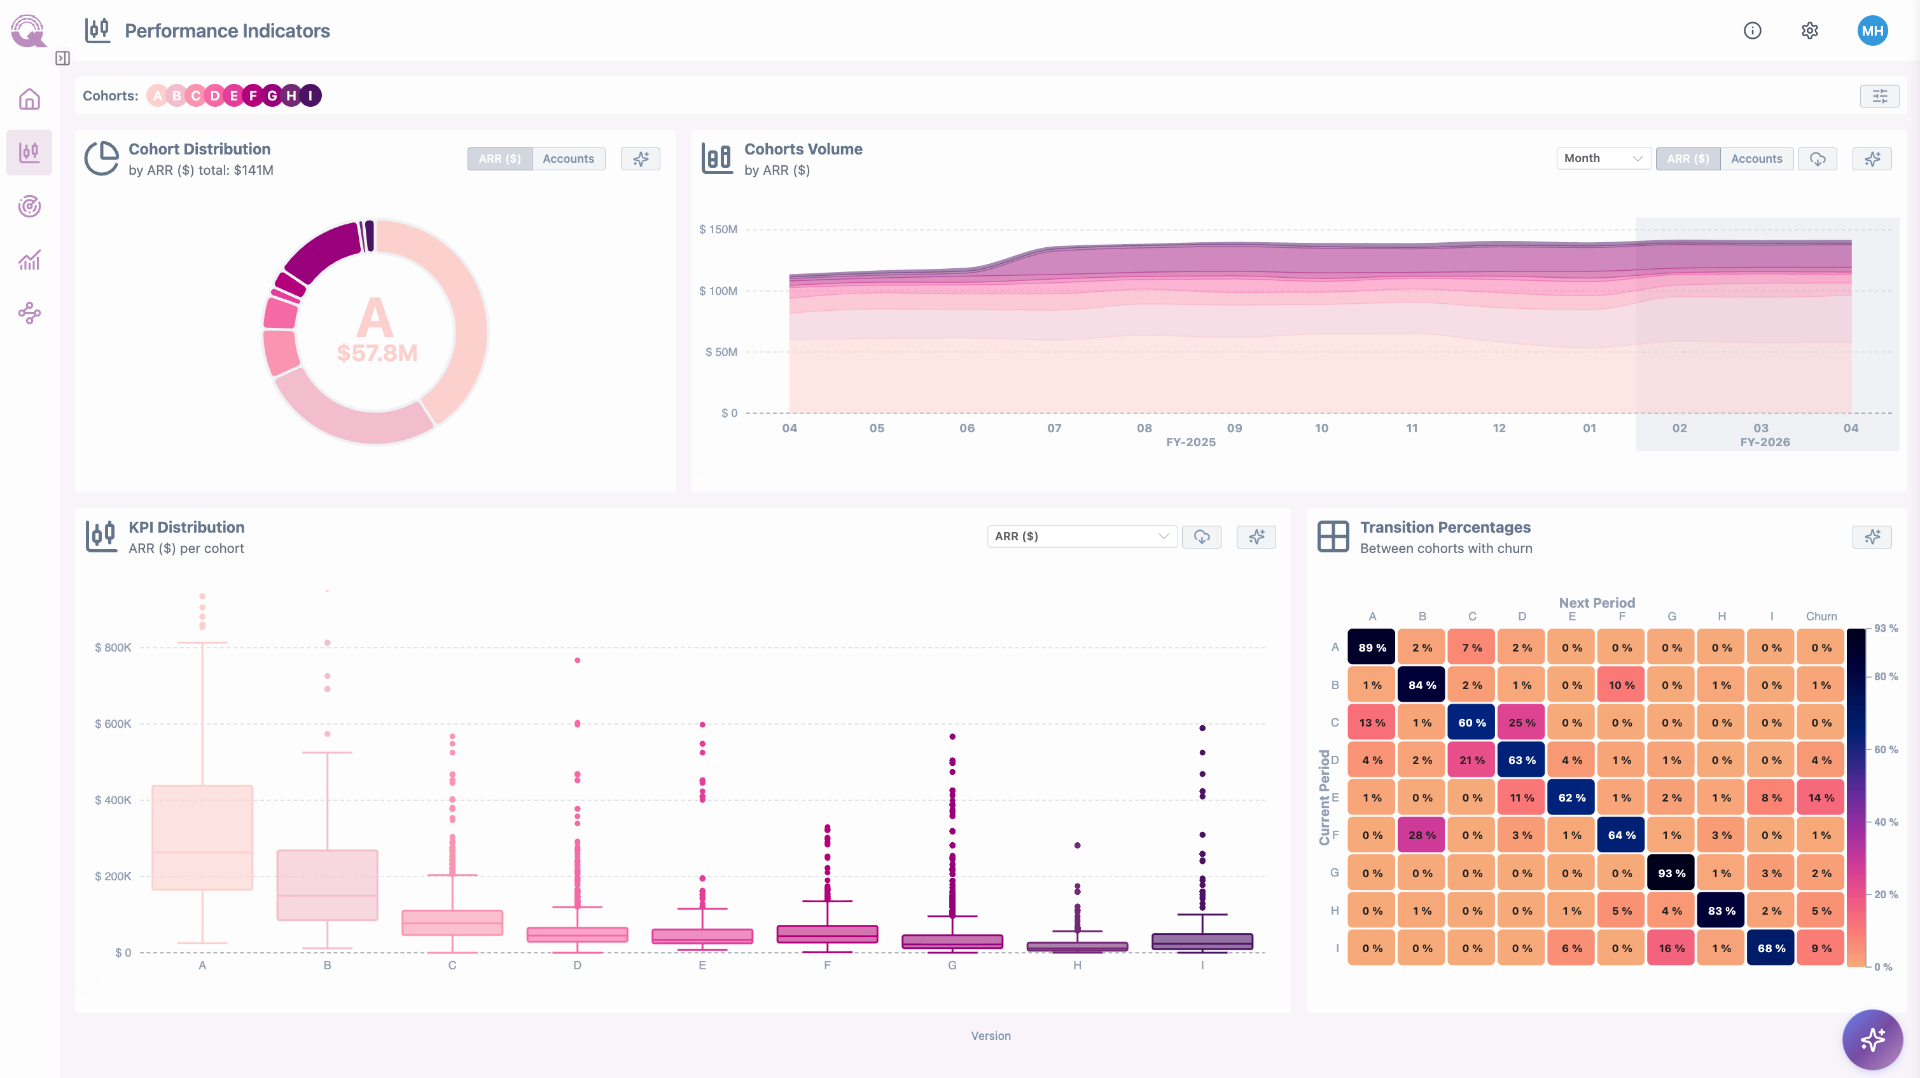Download KPI Distribution data cloud icon
The image size is (1920, 1078).
[1202, 537]
